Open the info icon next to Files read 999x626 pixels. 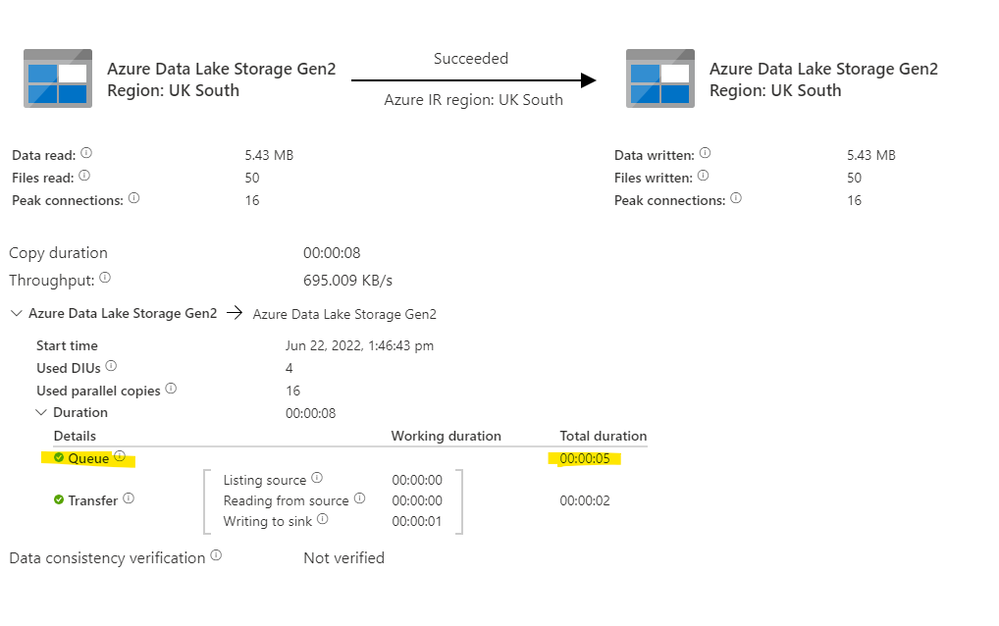tap(84, 175)
